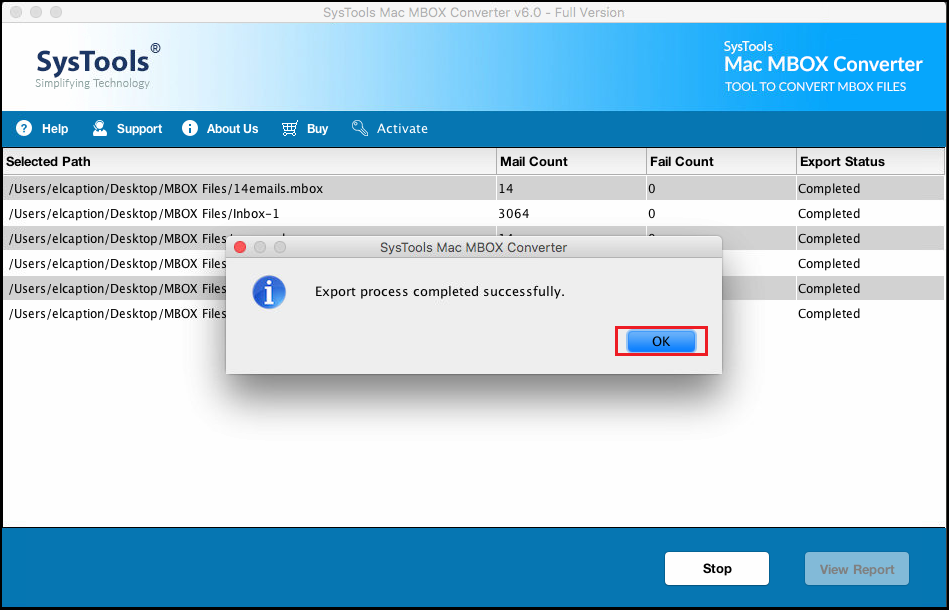Close the export completed dialog
Viewport: 949px width, 610px height.
pyautogui.click(x=240, y=248)
